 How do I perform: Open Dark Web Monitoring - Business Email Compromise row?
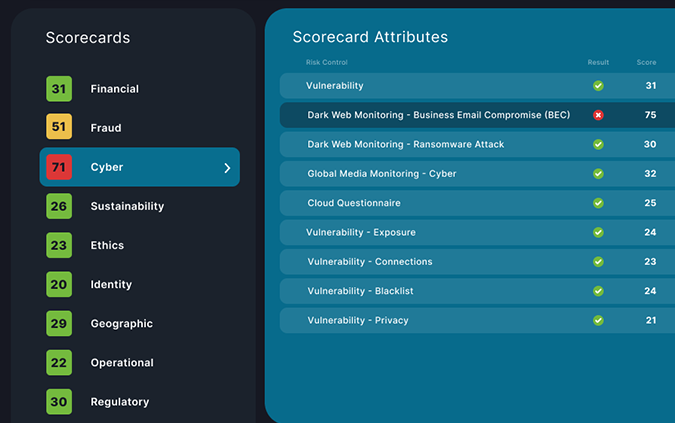(x=438, y=115)
